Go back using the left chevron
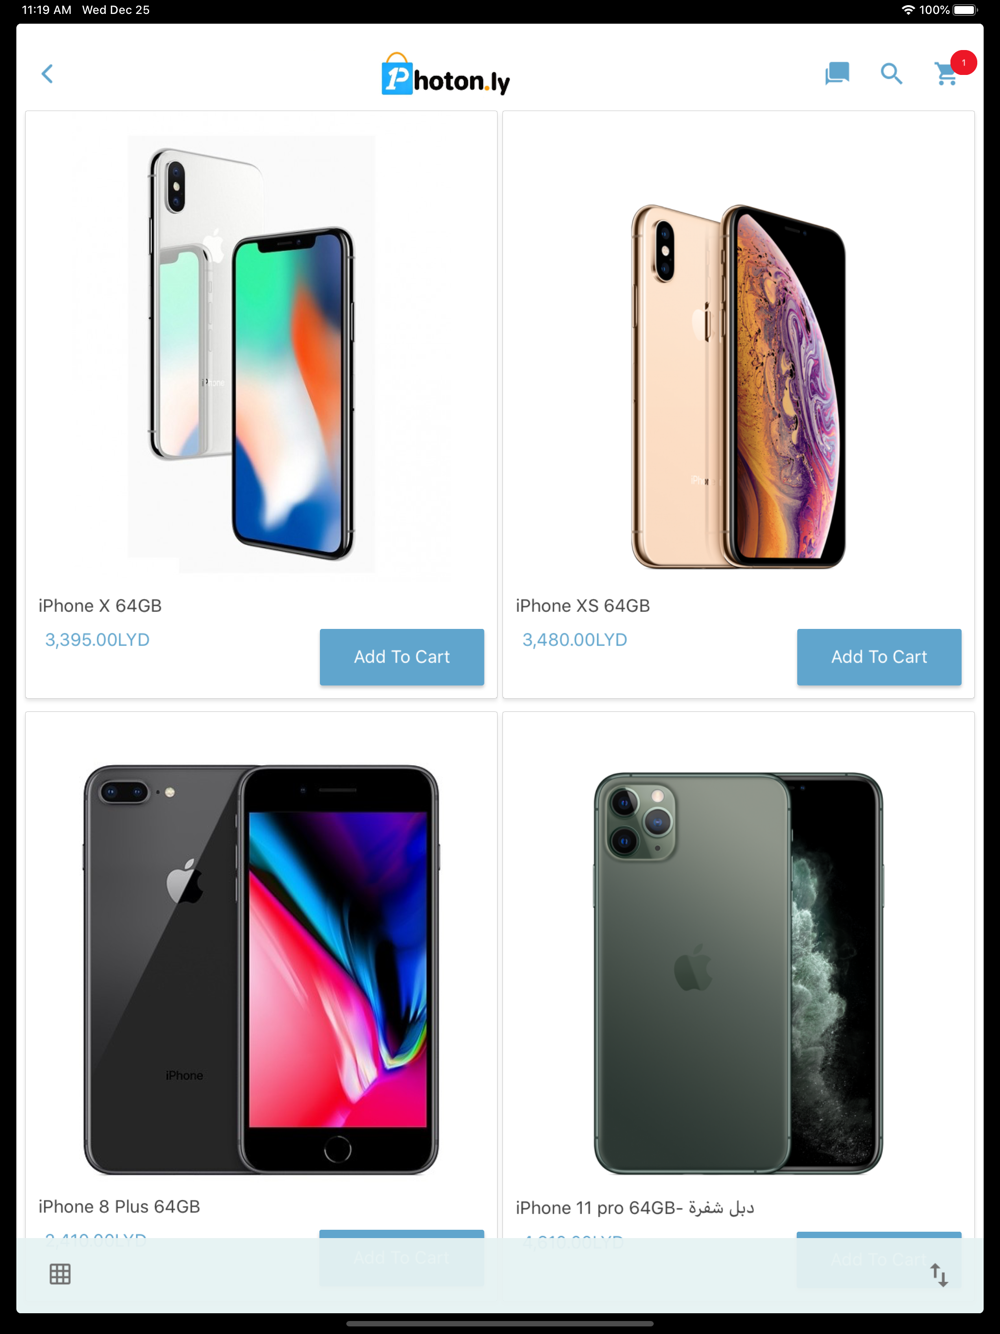Viewport: 1000px width, 1334px height. 47,74
